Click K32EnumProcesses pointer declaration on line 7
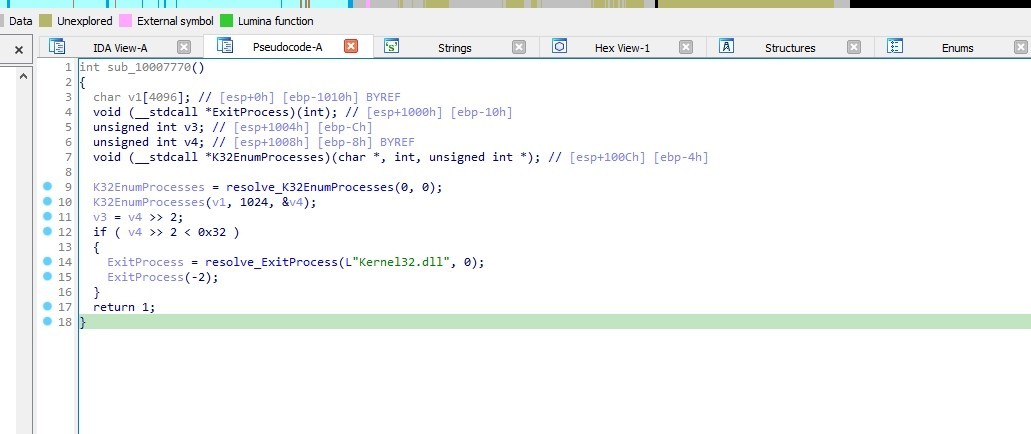 [x=318, y=157]
